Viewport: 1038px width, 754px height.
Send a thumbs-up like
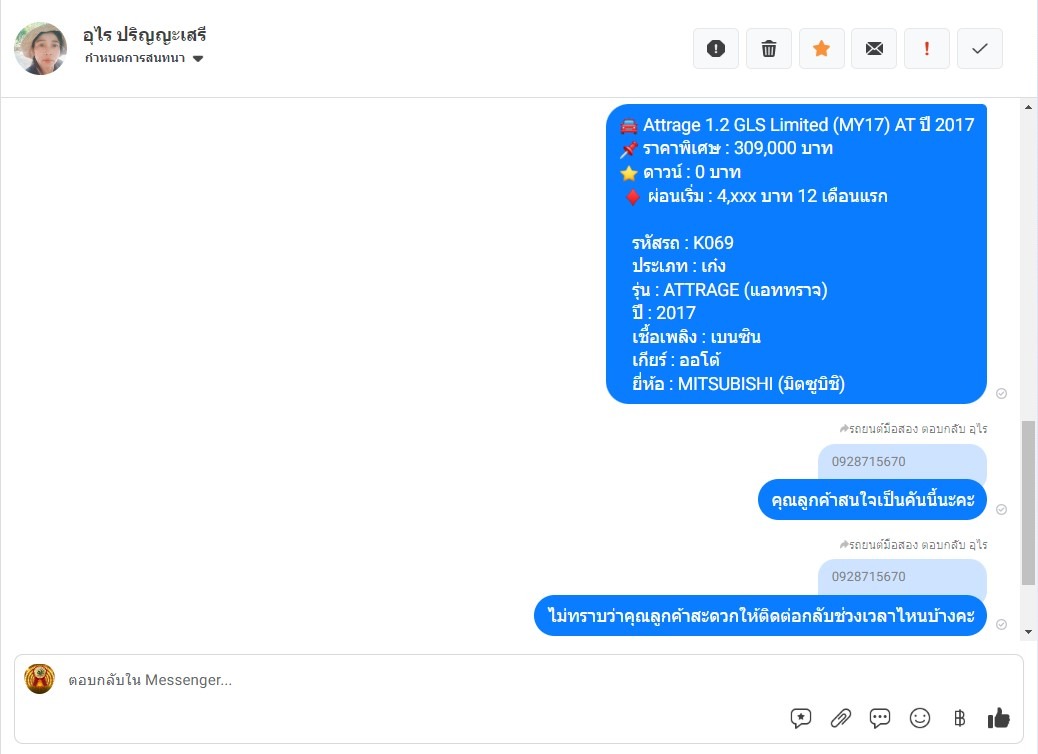click(x=998, y=718)
